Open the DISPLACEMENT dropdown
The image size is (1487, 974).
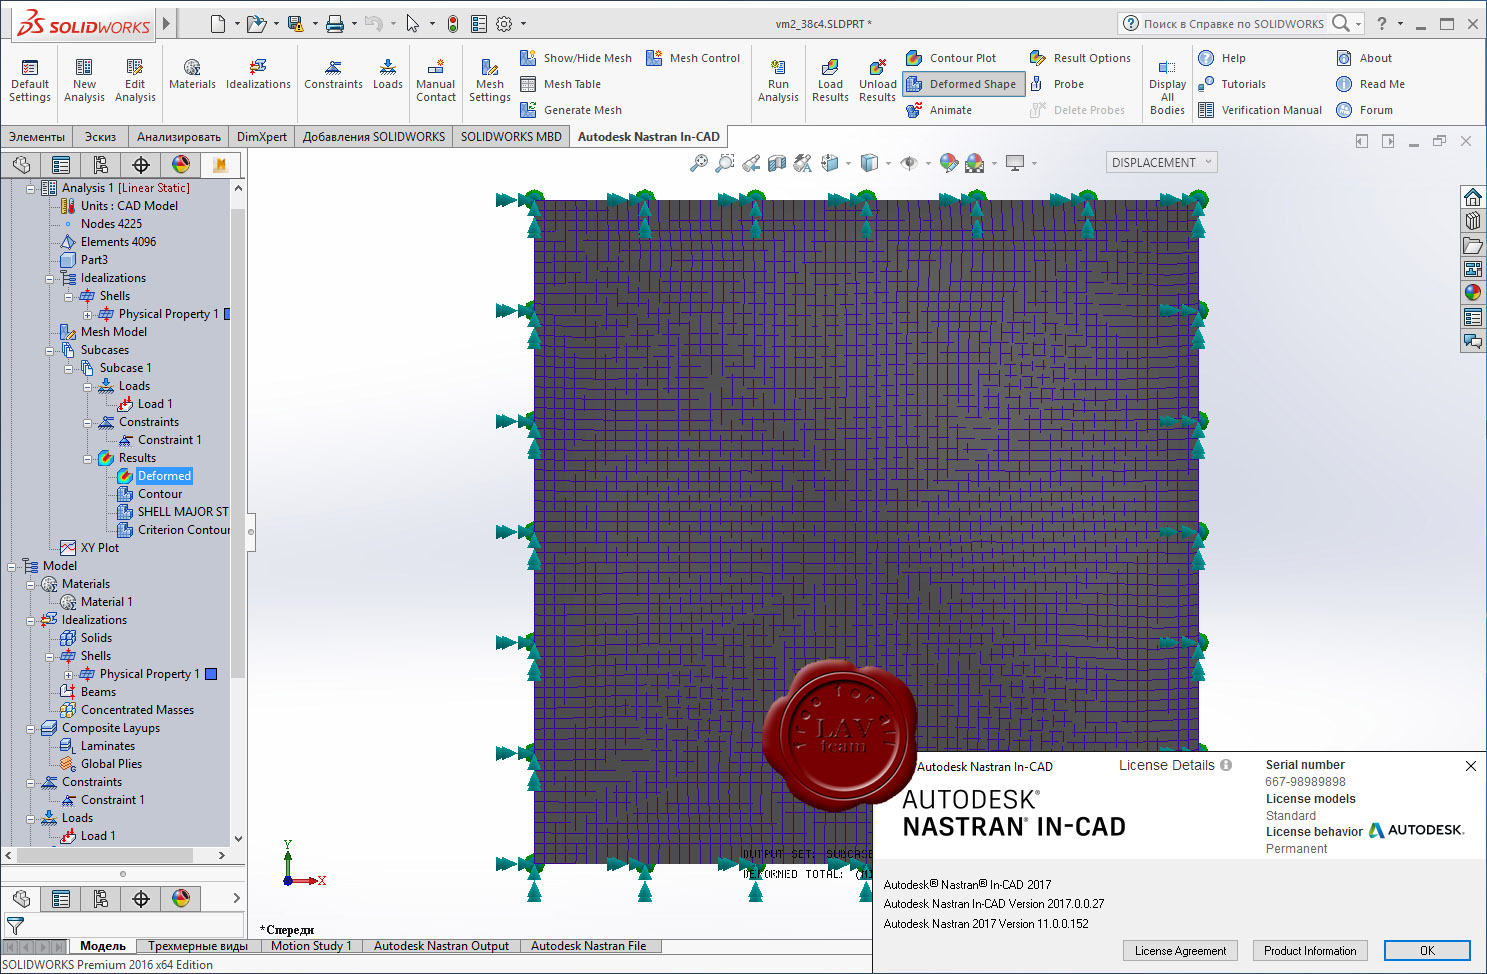tap(1162, 162)
